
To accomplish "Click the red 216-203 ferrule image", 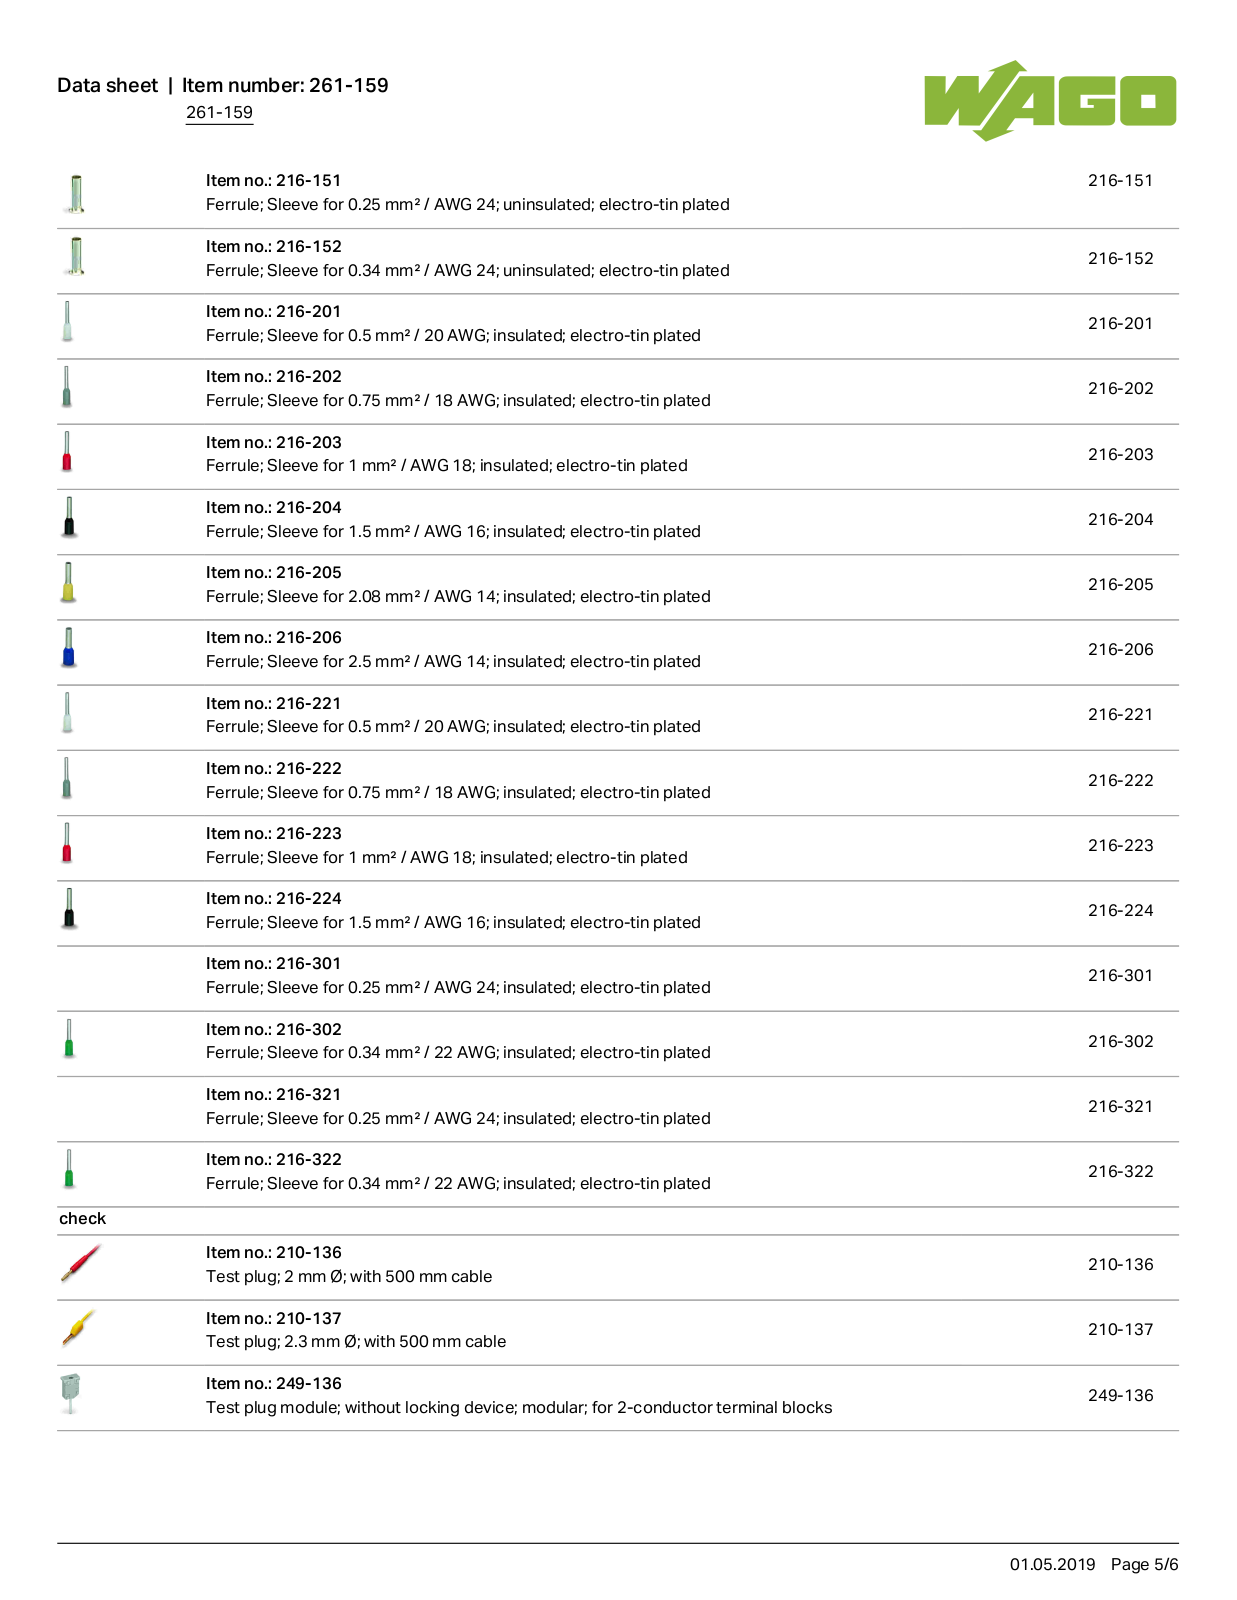I will coord(67,451).
